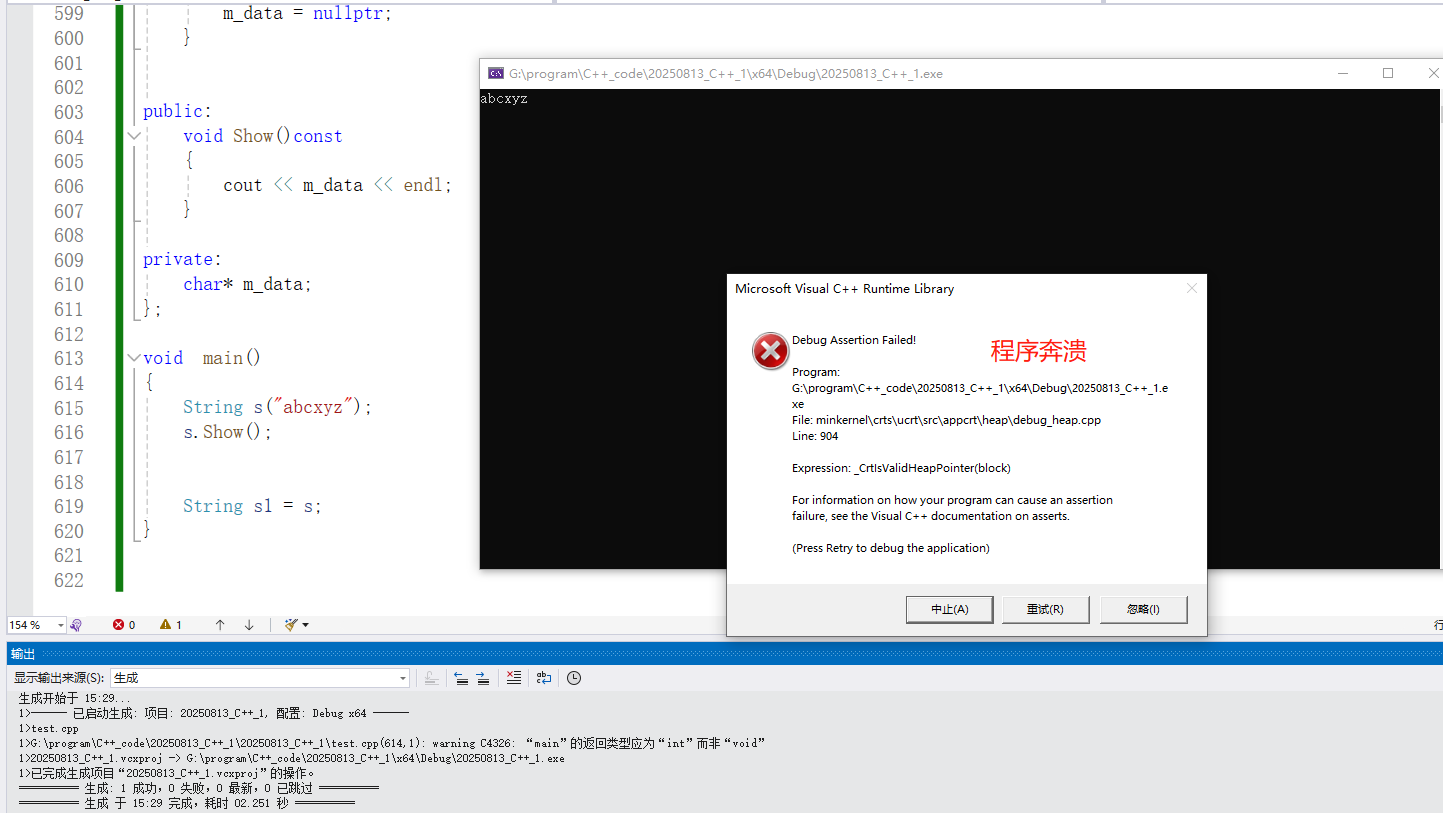Screen dimensions: 1443x813
Task: Click the build summary '1 成功, 0 失败' line
Action: click(x=198, y=788)
